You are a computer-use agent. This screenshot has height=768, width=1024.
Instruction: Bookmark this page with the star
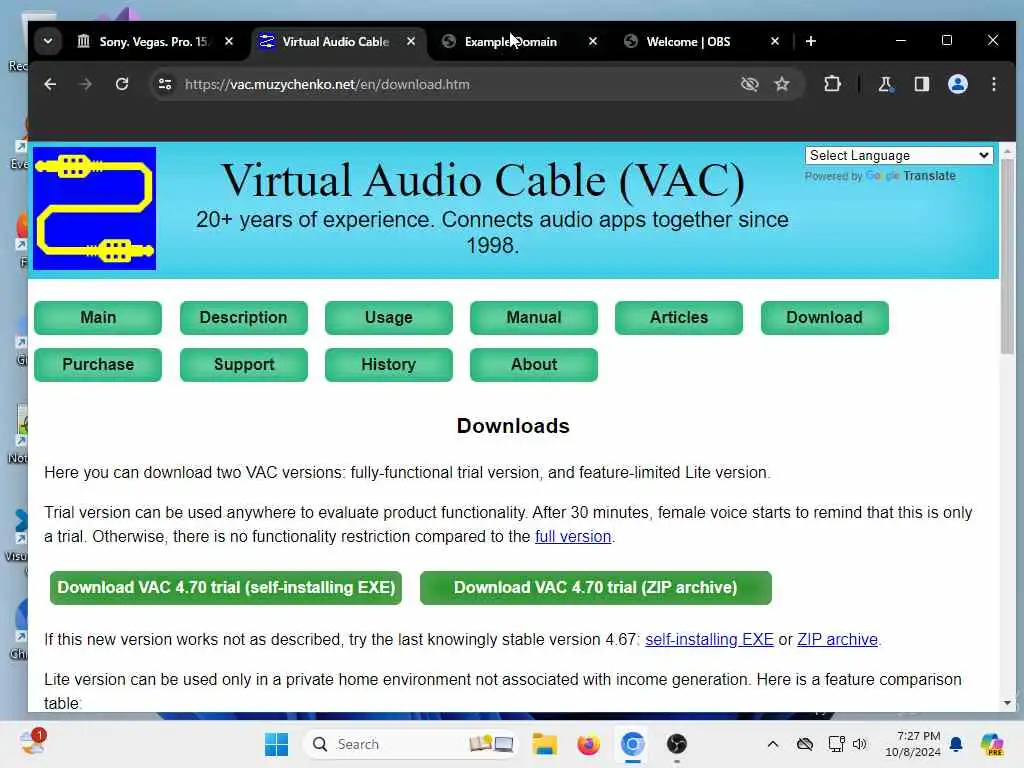pyautogui.click(x=782, y=84)
